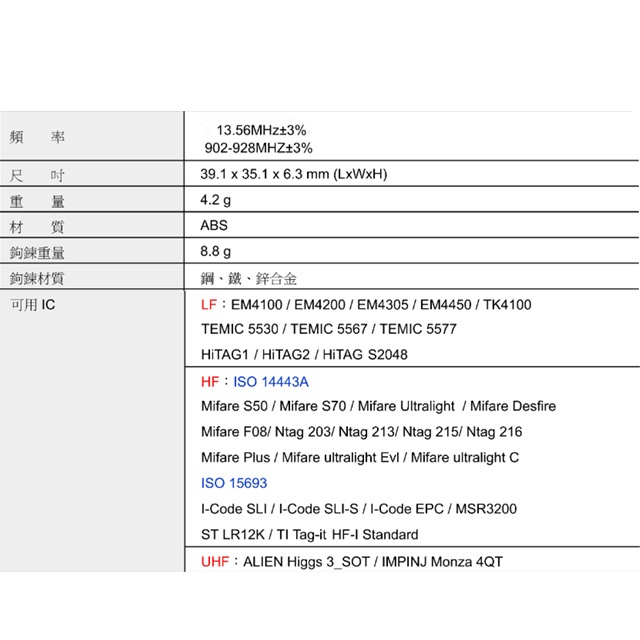Viewport: 640px width, 640px height.
Task: Click the 可用 IC row label
Action: (x=33, y=304)
